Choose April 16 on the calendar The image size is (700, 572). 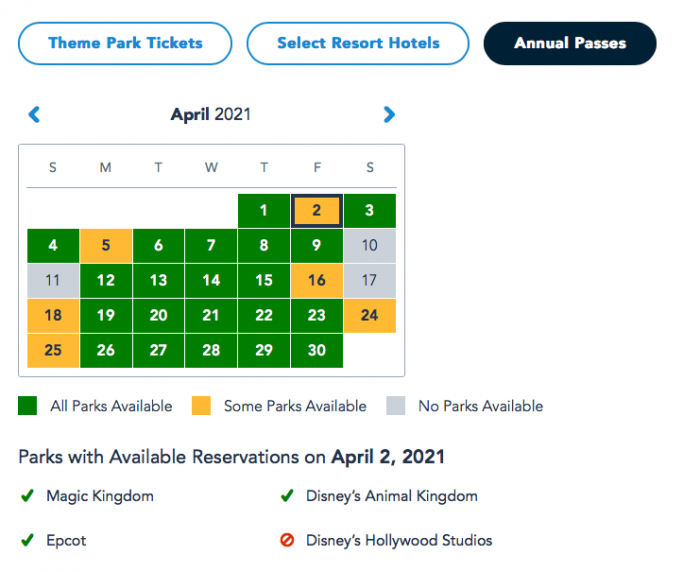(x=316, y=281)
